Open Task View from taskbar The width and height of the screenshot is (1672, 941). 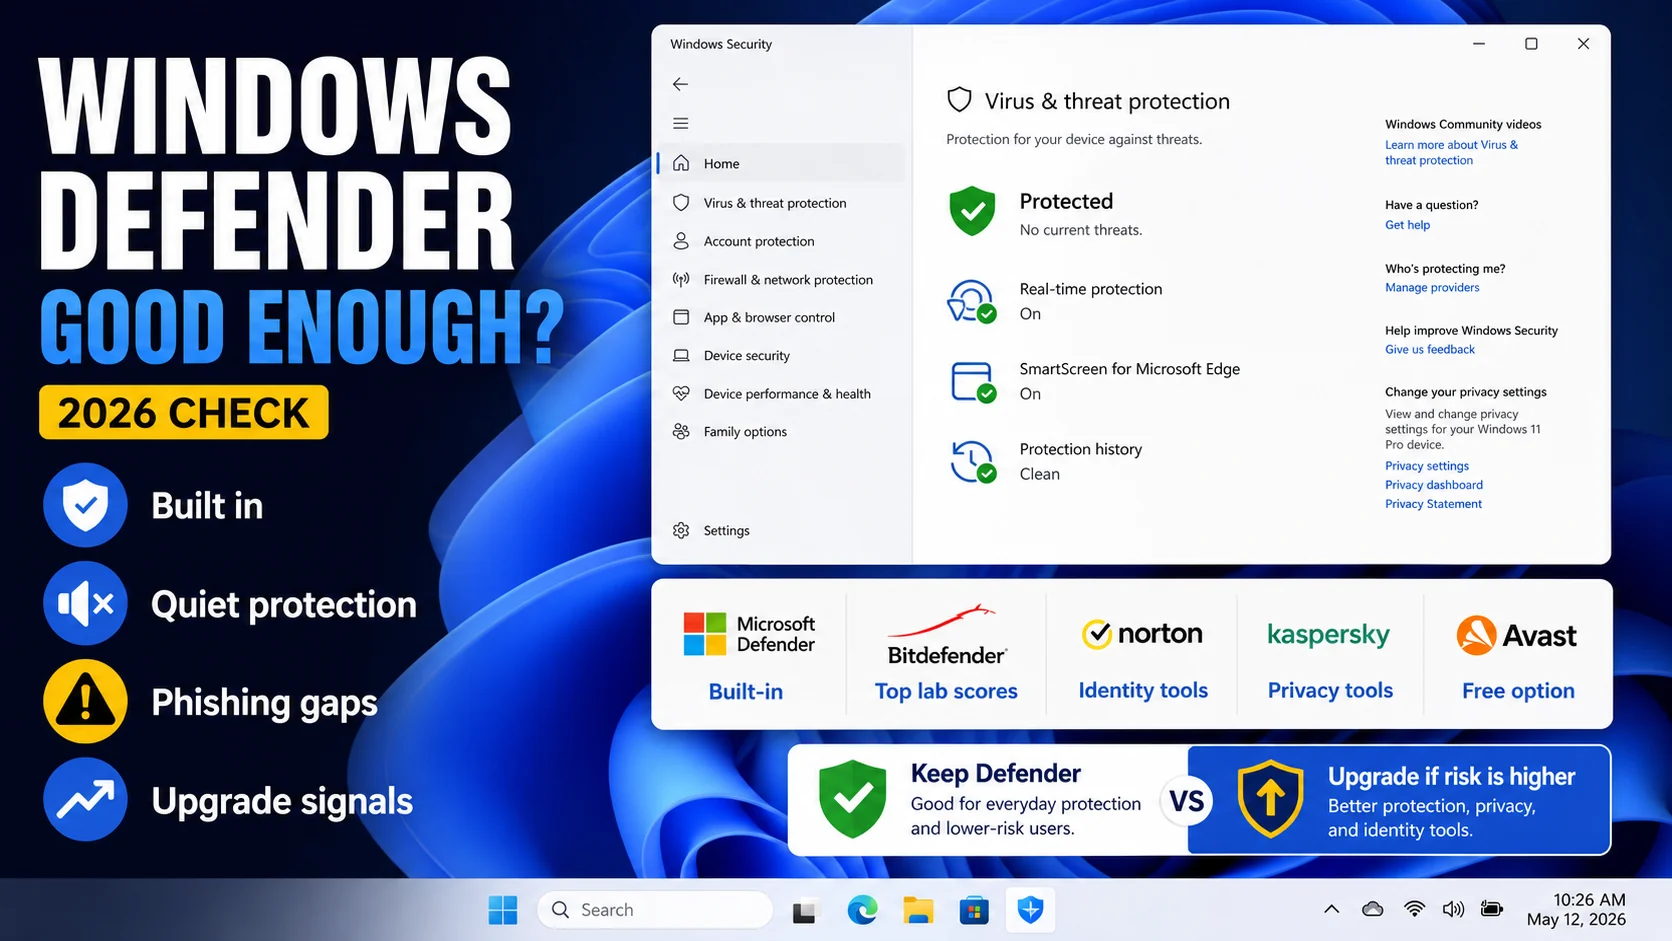pyautogui.click(x=804, y=911)
